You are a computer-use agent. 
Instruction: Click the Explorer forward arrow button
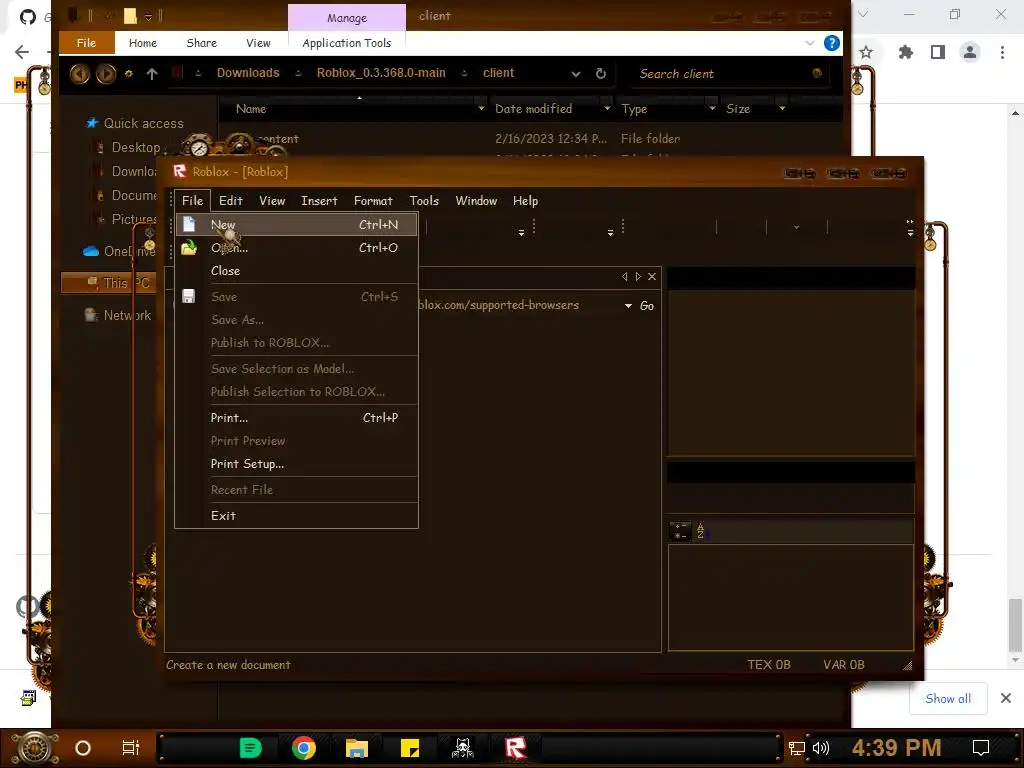[x=106, y=74]
